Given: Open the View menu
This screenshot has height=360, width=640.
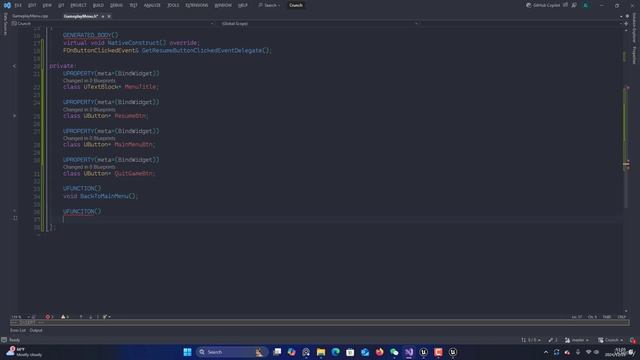Looking at the screenshot, I should click(47, 5).
